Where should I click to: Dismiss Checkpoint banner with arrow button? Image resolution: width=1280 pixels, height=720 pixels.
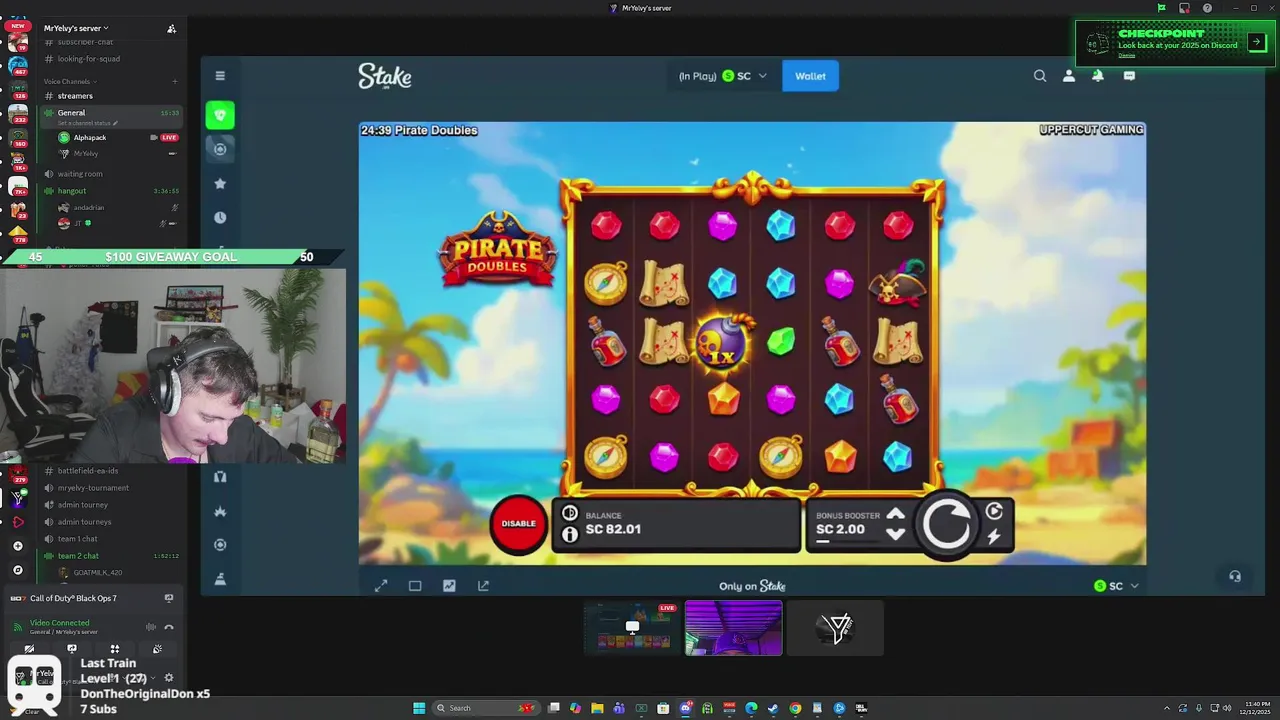click(x=1257, y=43)
